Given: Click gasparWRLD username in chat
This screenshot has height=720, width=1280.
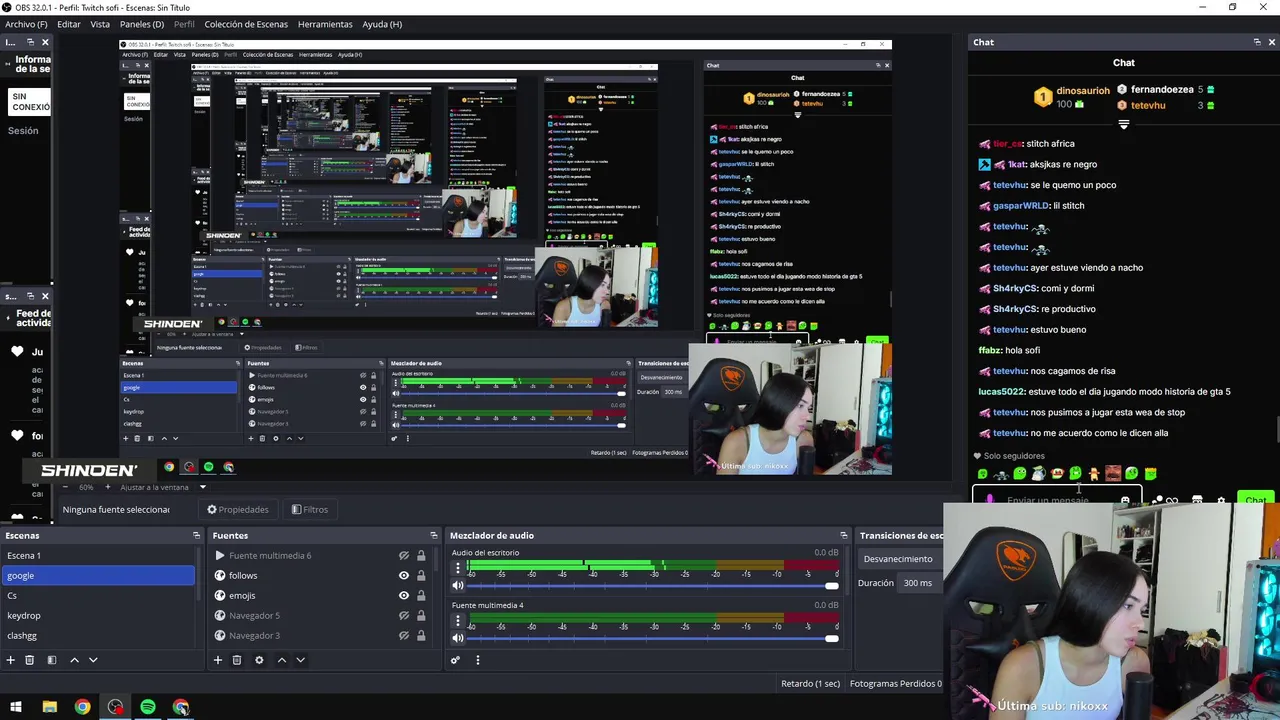Looking at the screenshot, I should click(x=1021, y=206).
